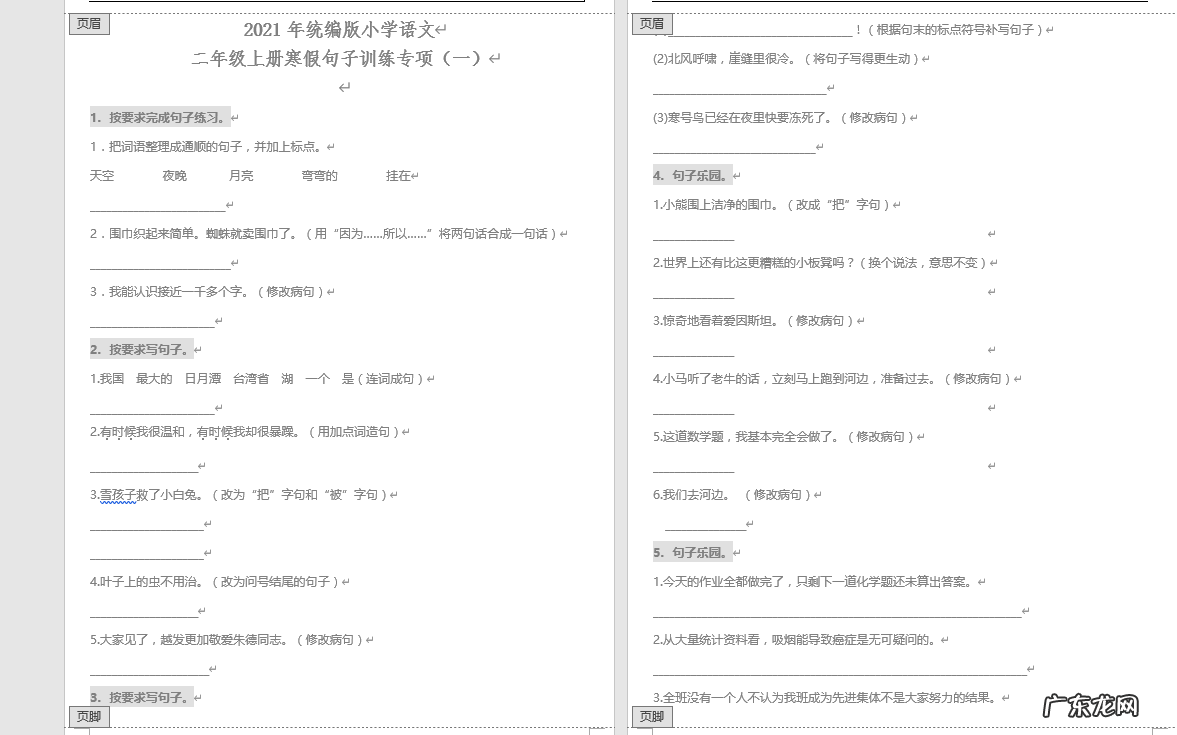Click the 页脚 footer tag on the right page

coord(652,716)
